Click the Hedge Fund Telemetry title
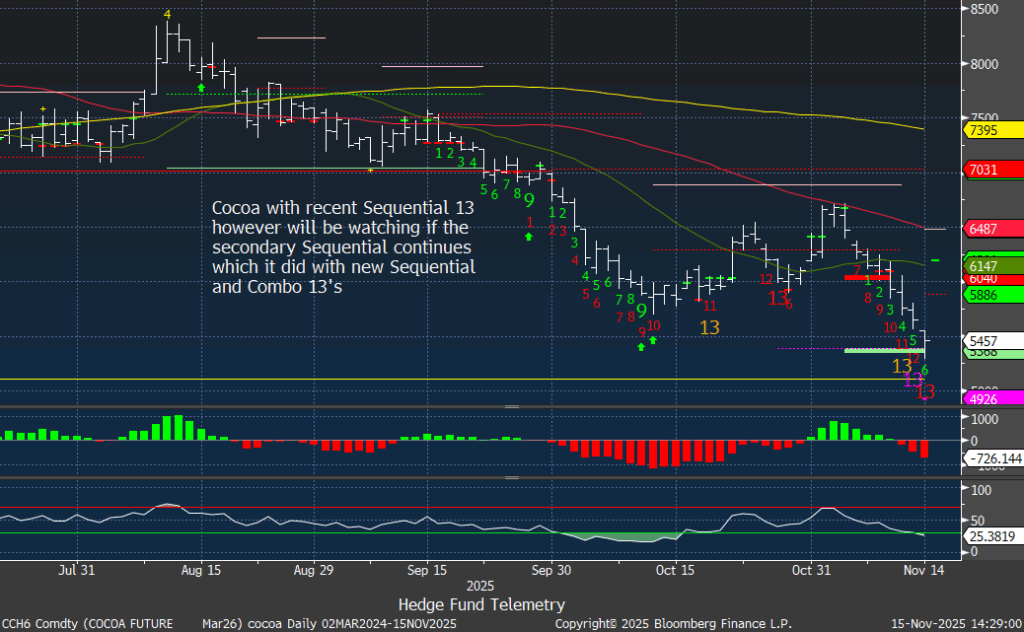This screenshot has height=632, width=1024. 481,604
